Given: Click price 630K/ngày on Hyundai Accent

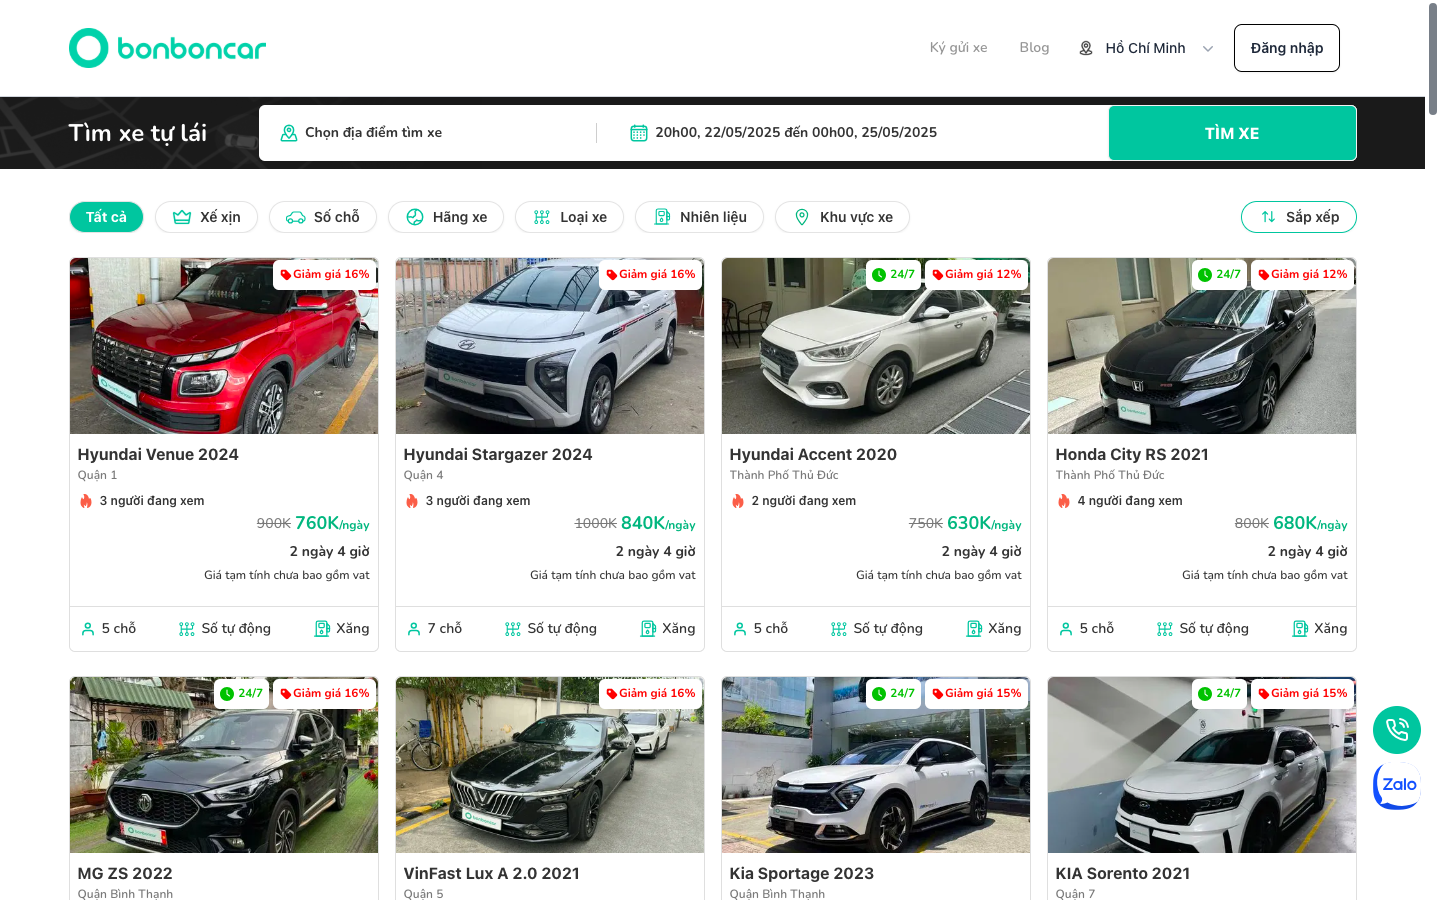Looking at the screenshot, I should (x=984, y=523).
